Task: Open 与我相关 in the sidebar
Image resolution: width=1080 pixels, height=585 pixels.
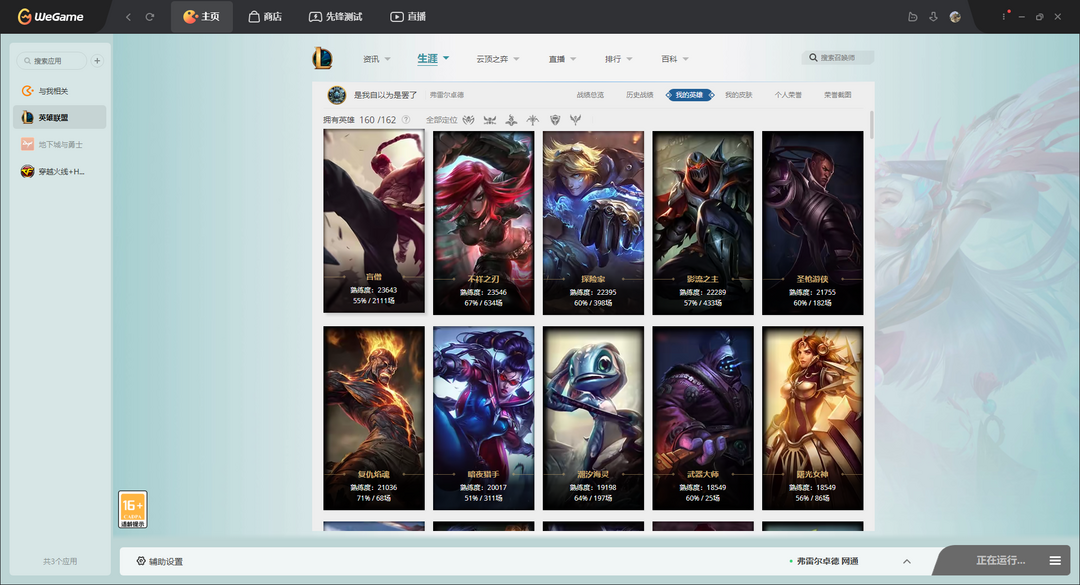Action: [60, 91]
